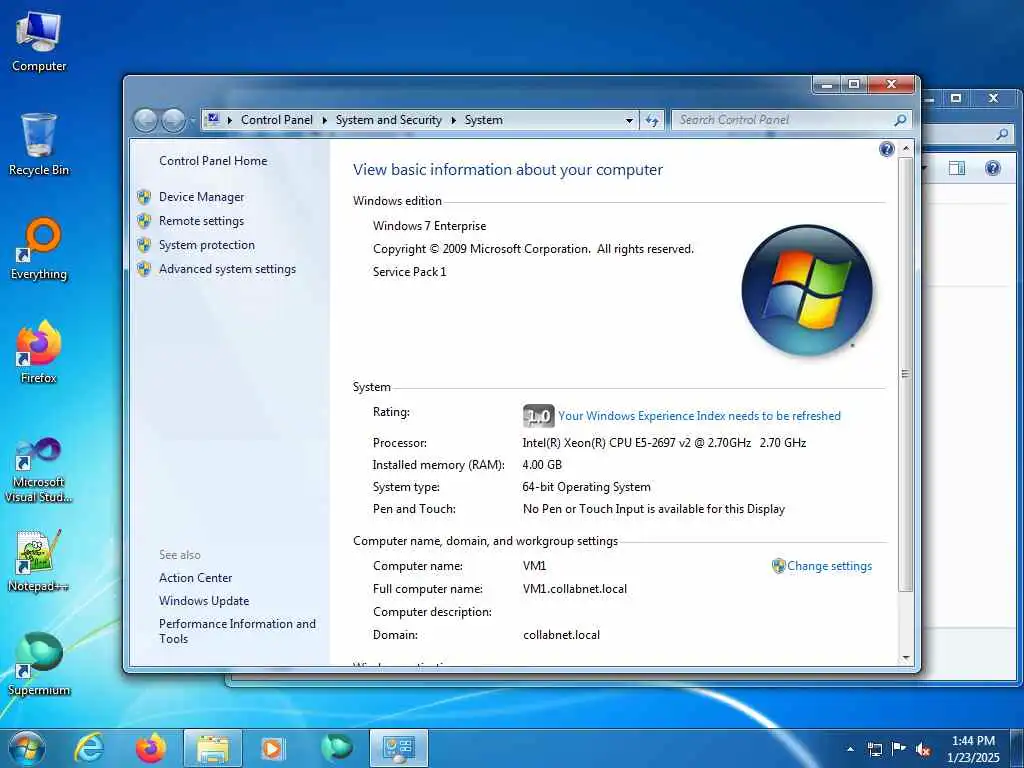Click the 64-bit Operating System text
This screenshot has width=1024, height=768.
[x=586, y=487]
